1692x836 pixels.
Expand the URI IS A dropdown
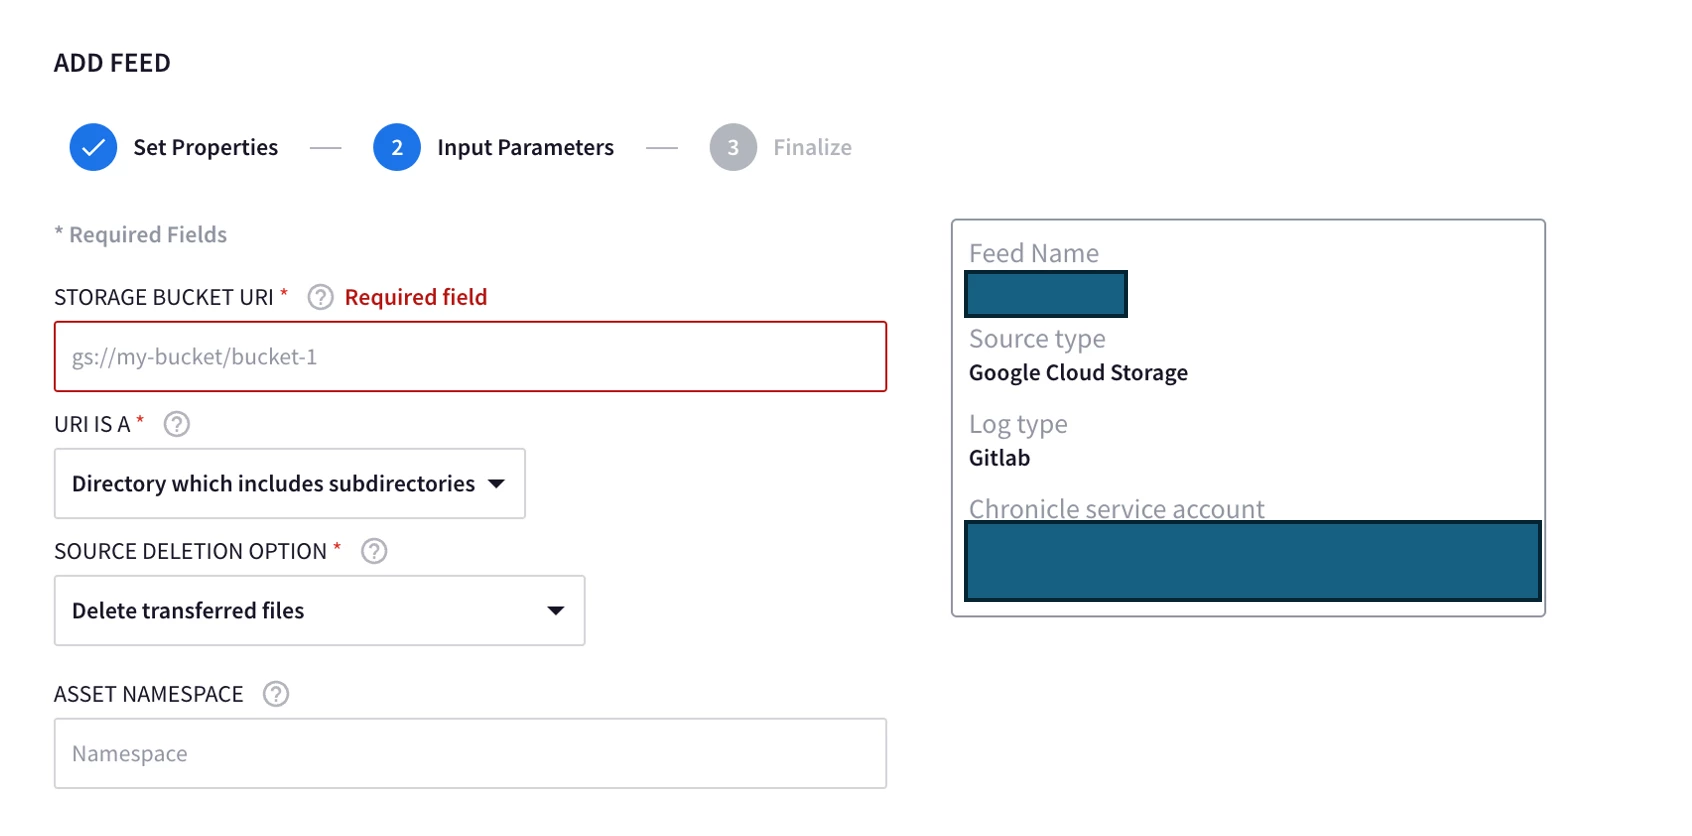(x=290, y=483)
